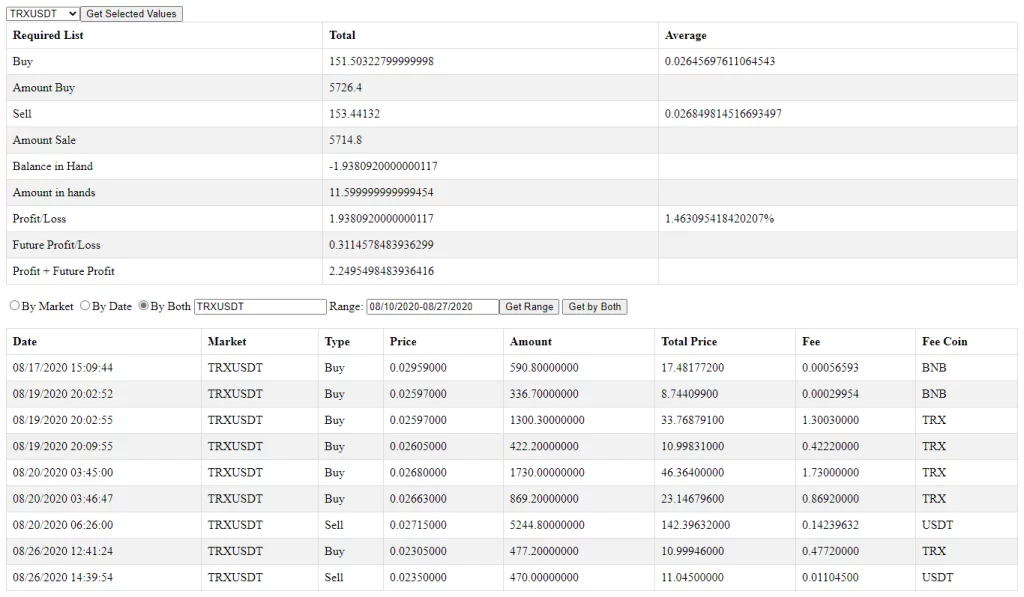Click percentage 1.463095418420207%

click(x=720, y=218)
